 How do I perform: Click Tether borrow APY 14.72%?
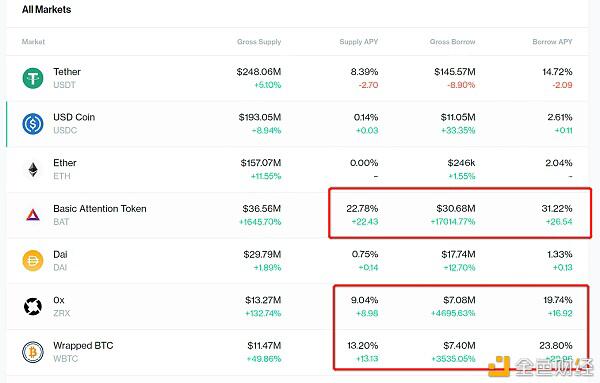(558, 72)
